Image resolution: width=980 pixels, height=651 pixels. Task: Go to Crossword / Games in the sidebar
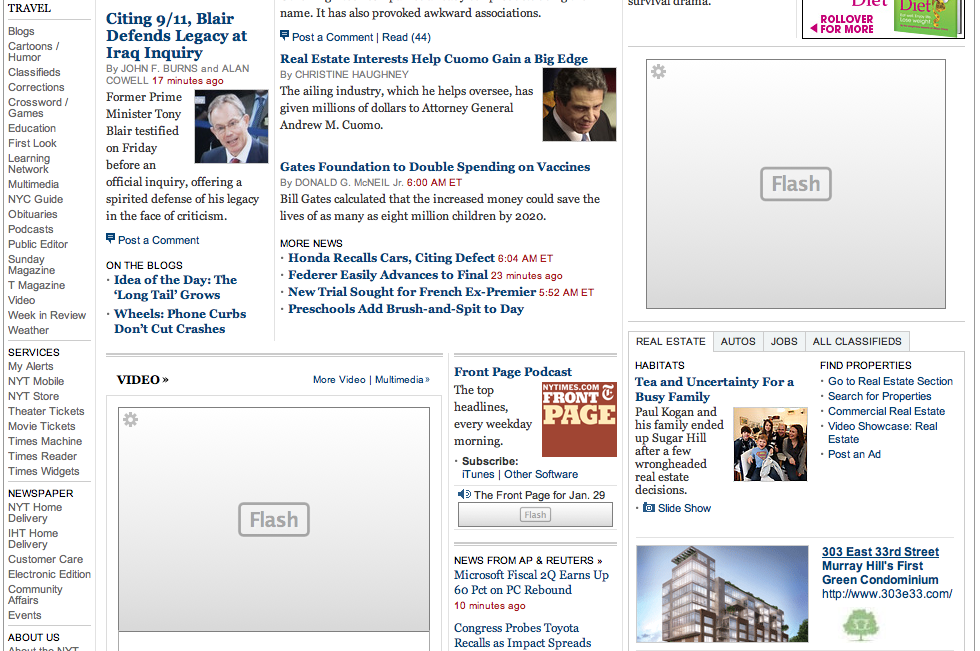pos(38,107)
